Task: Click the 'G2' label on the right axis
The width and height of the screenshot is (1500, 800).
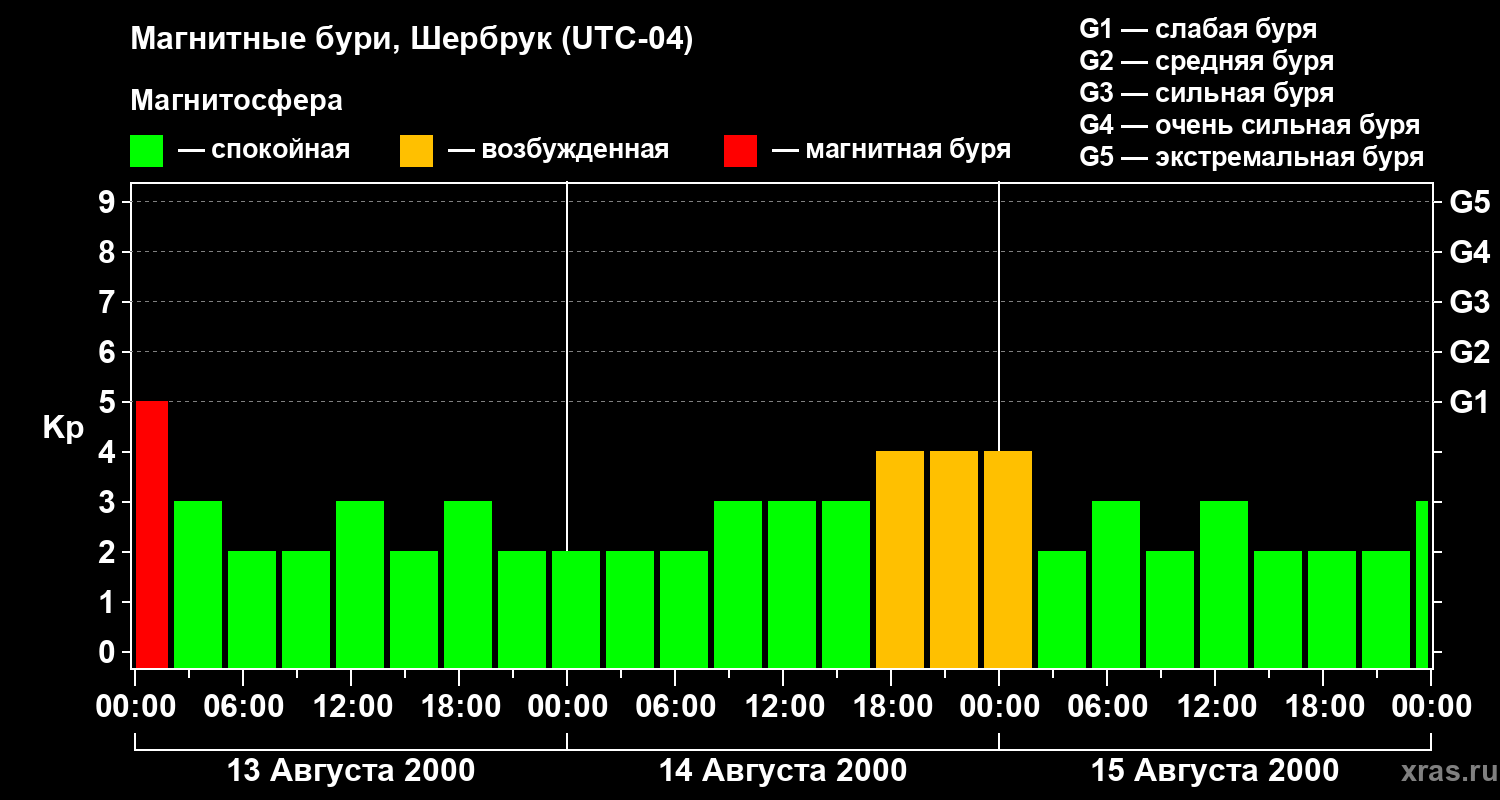Action: click(1469, 352)
